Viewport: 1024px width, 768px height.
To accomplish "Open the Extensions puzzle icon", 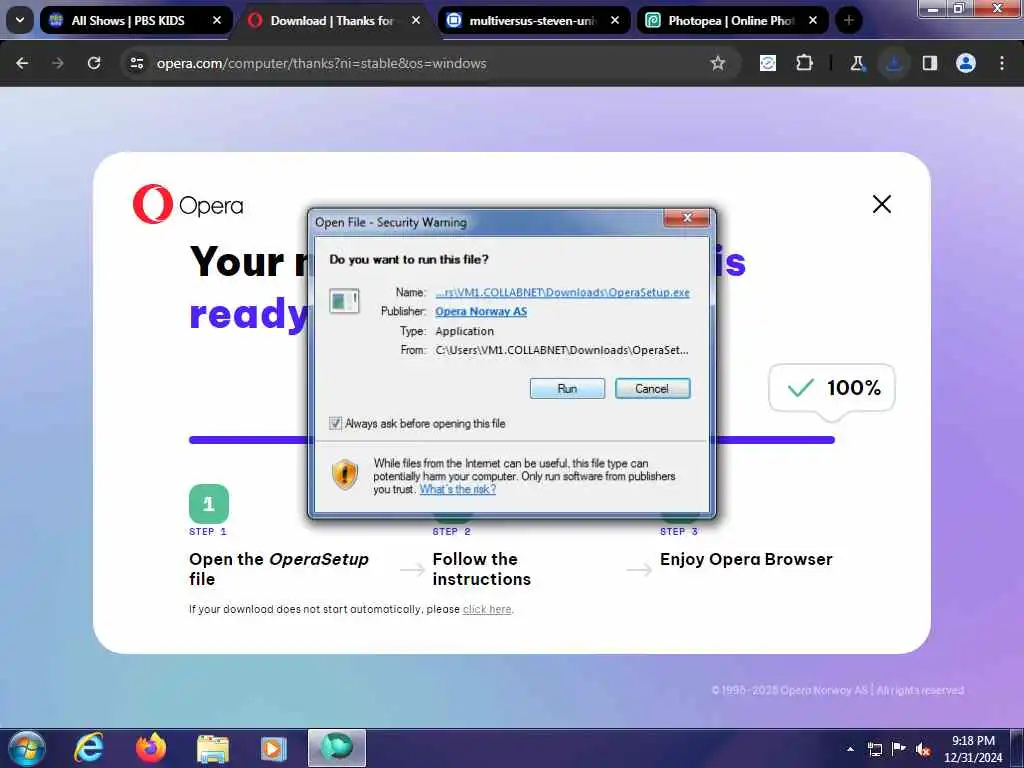I will [805, 63].
